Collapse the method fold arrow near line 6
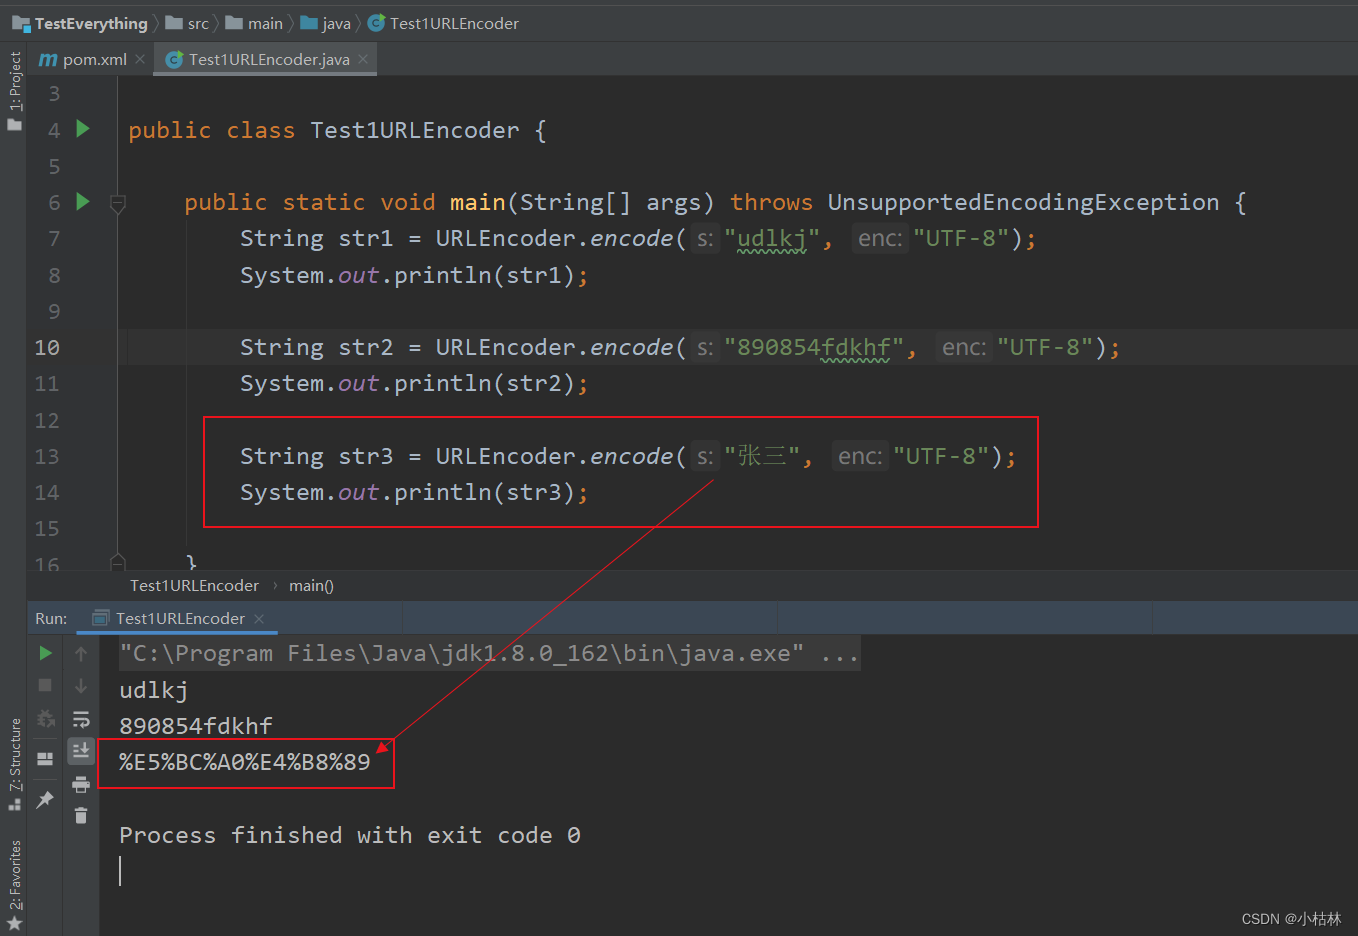 pos(118,203)
